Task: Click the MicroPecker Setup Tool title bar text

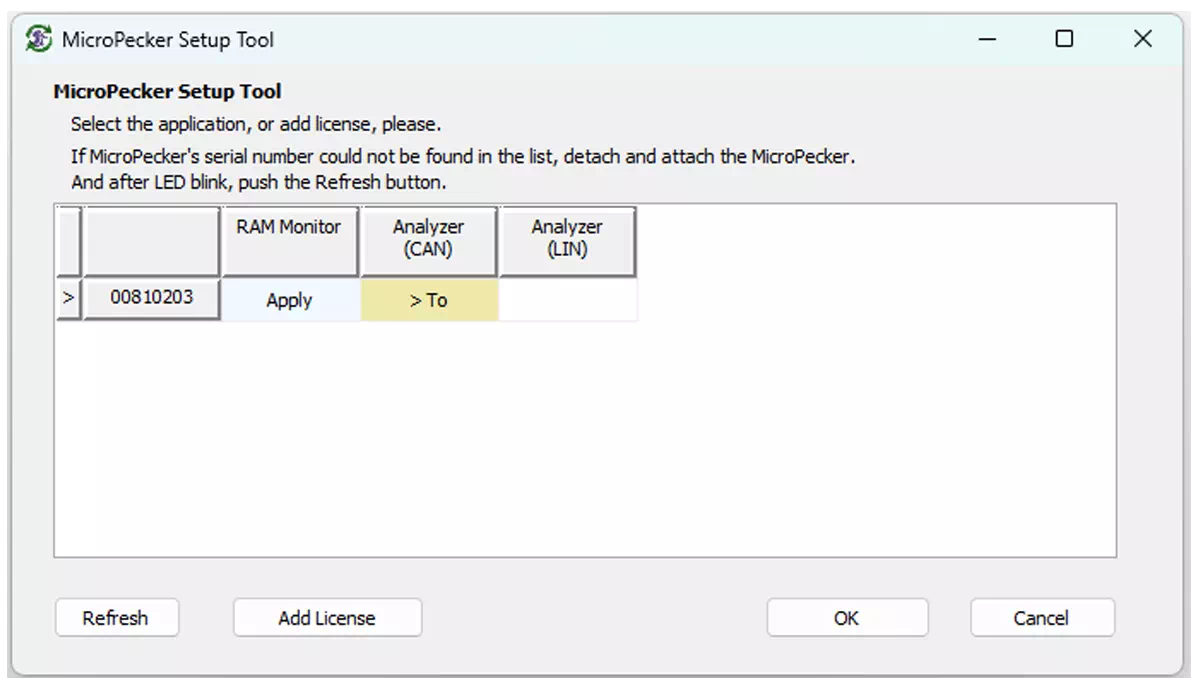Action: click(x=168, y=40)
